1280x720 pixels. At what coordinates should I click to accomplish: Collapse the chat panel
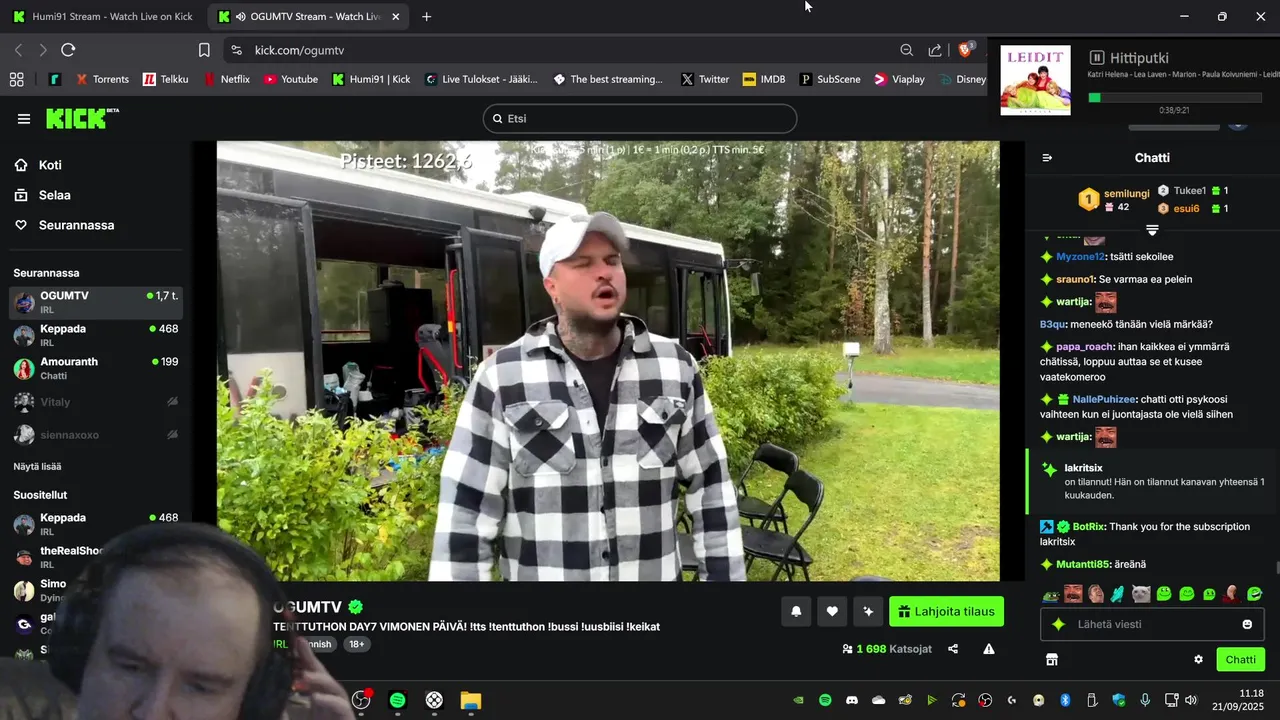1047,158
